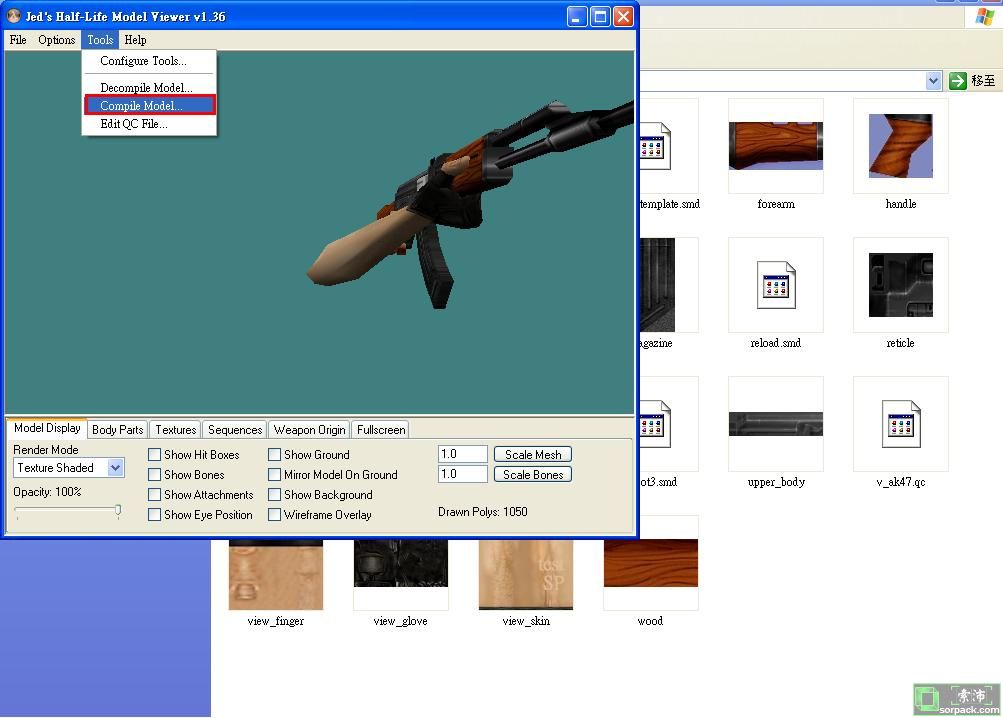Enable Show Ground checkbox
The image size is (1003, 718).
click(x=274, y=454)
